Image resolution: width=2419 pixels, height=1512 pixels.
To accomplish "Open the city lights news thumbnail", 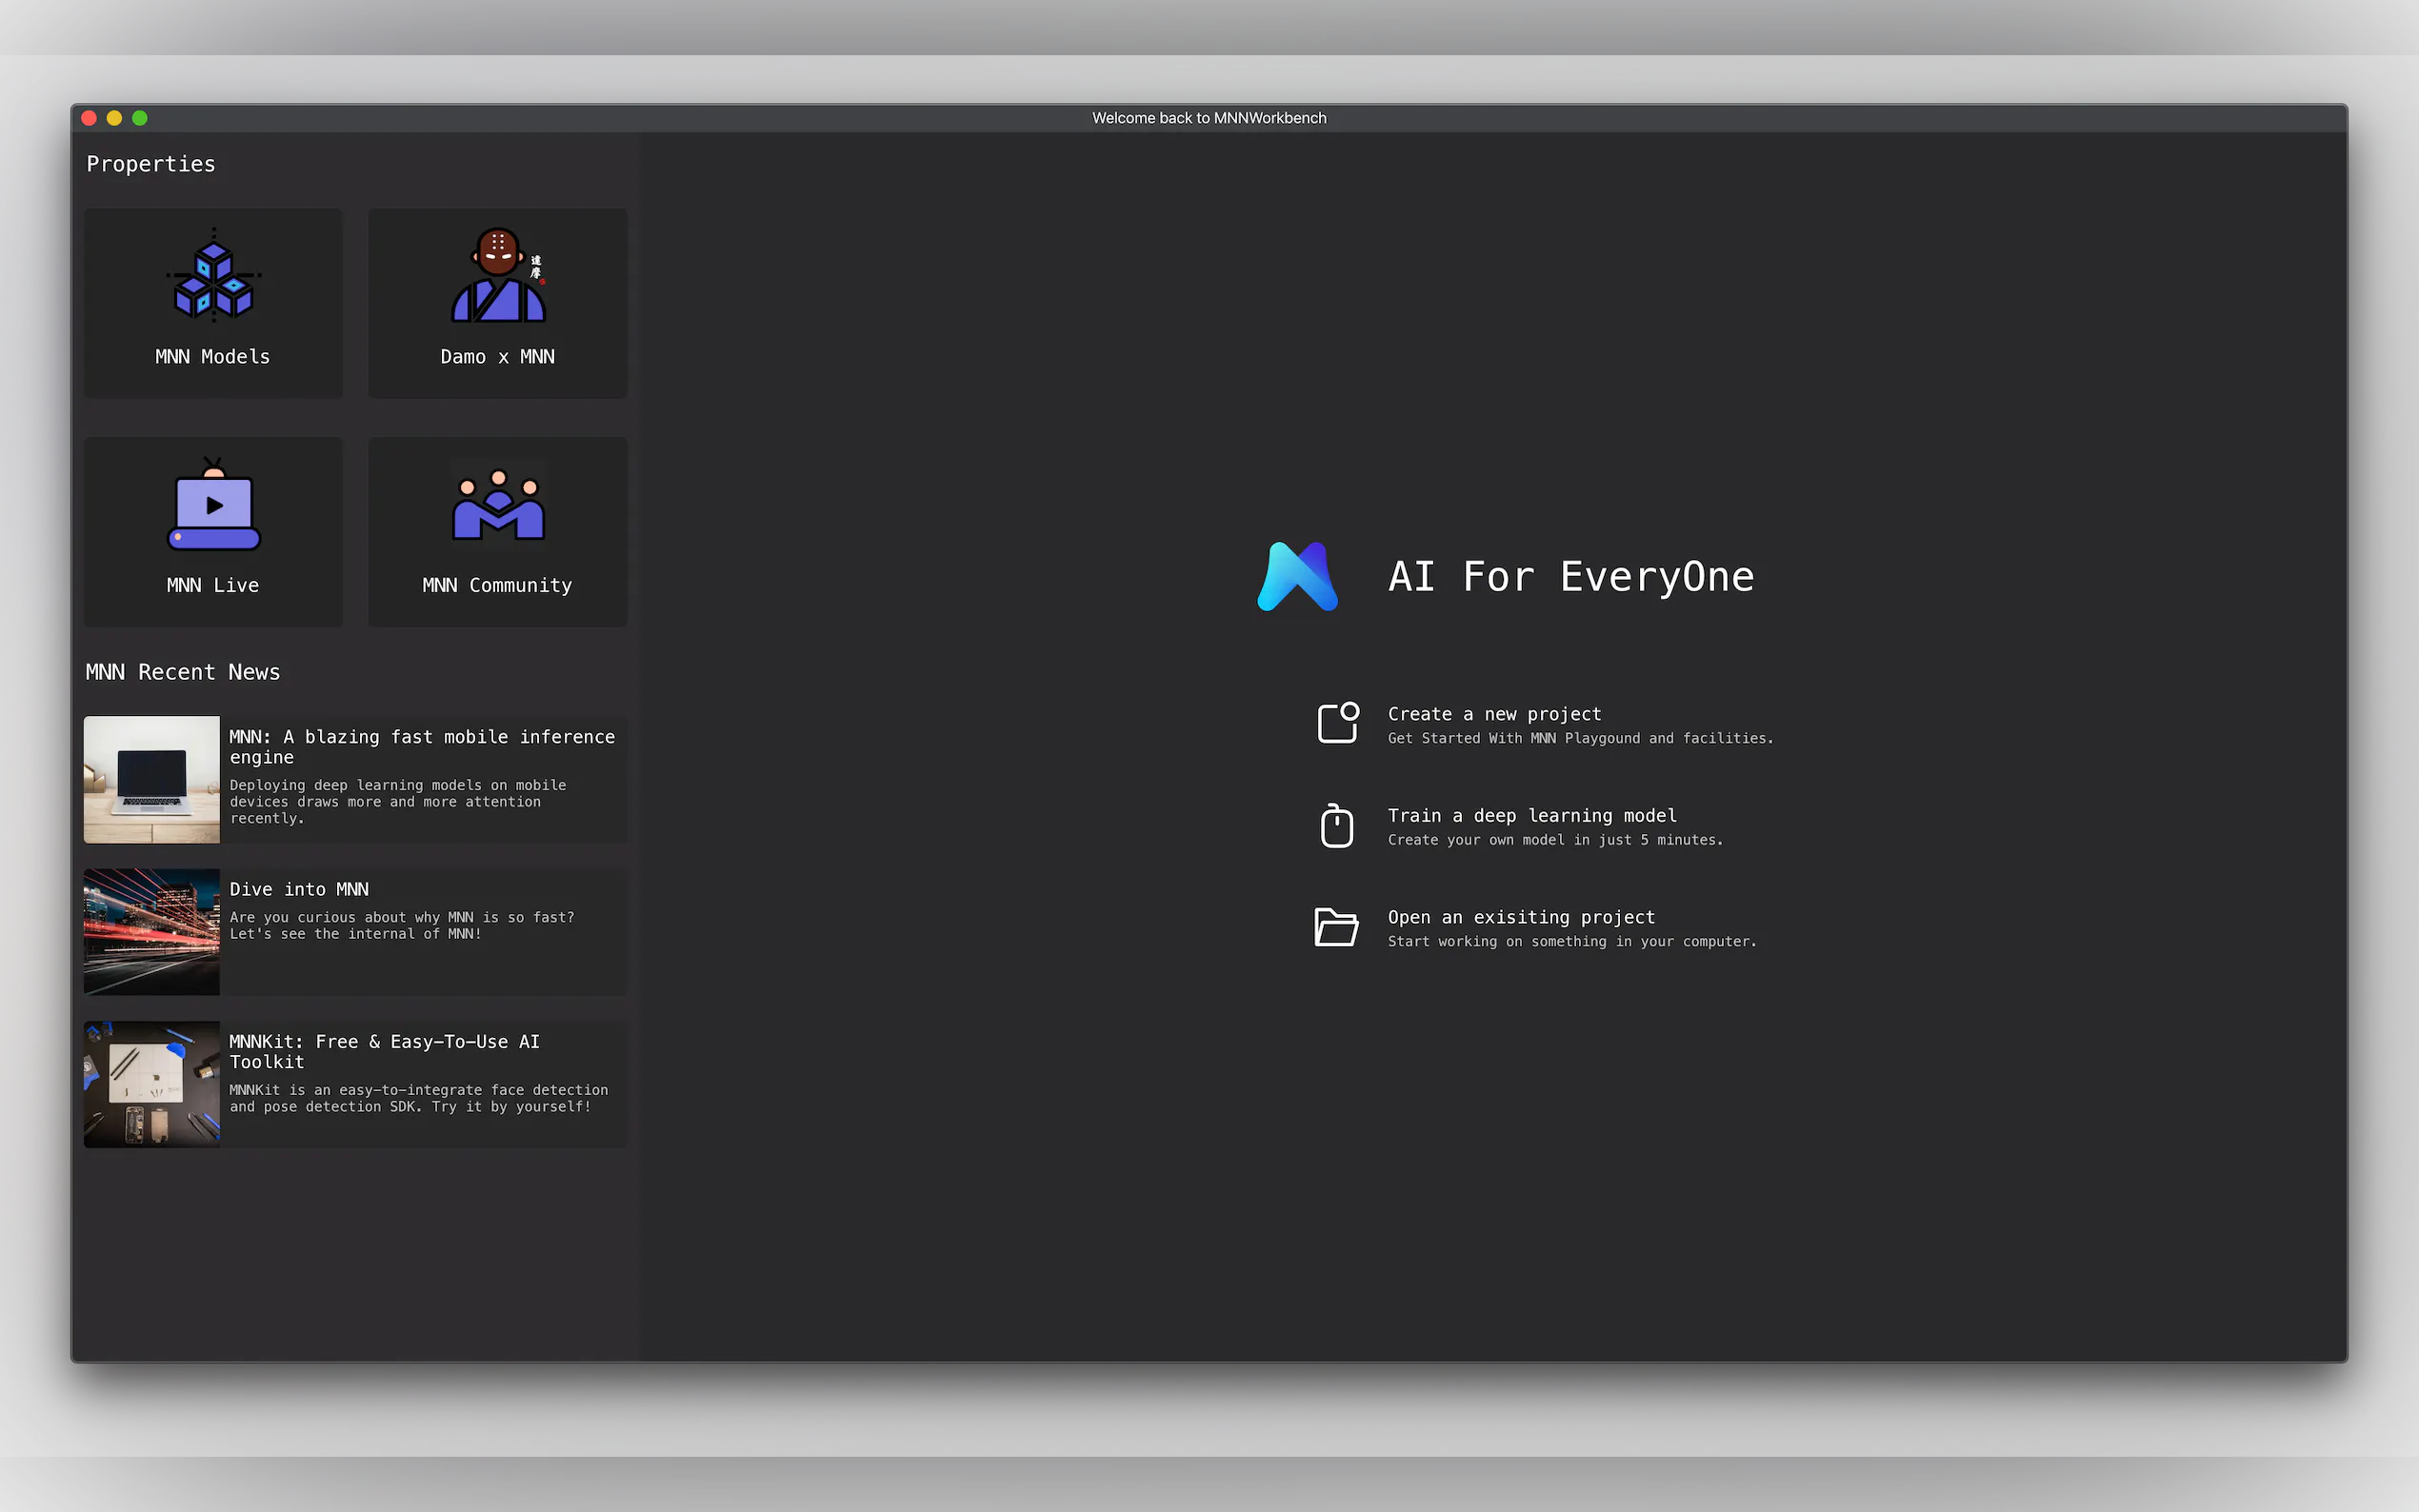I will [152, 931].
